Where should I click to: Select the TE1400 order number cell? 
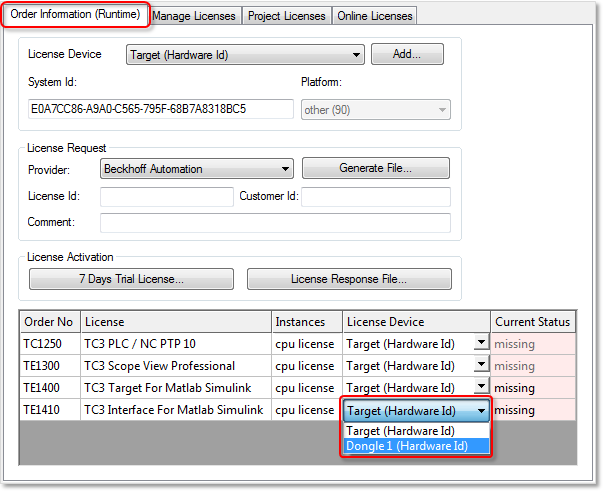(x=50, y=388)
